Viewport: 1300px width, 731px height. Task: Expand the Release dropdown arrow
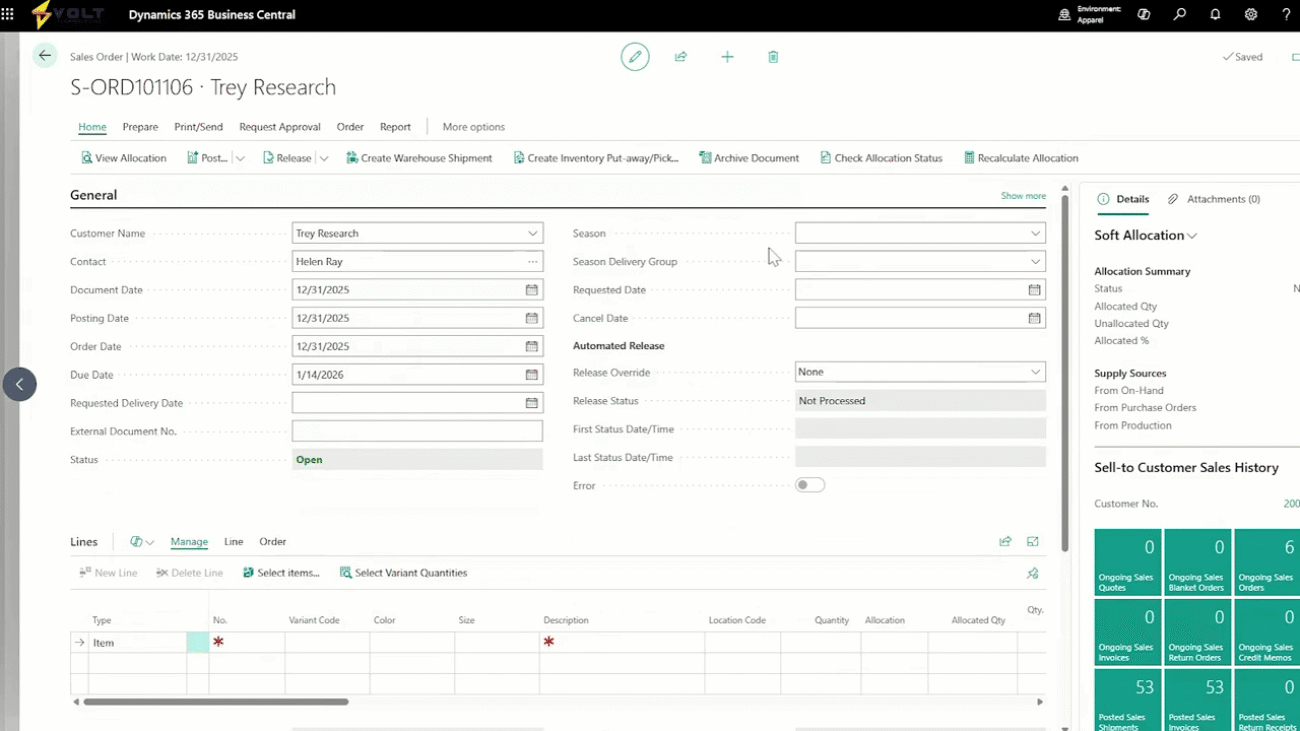click(x=324, y=158)
